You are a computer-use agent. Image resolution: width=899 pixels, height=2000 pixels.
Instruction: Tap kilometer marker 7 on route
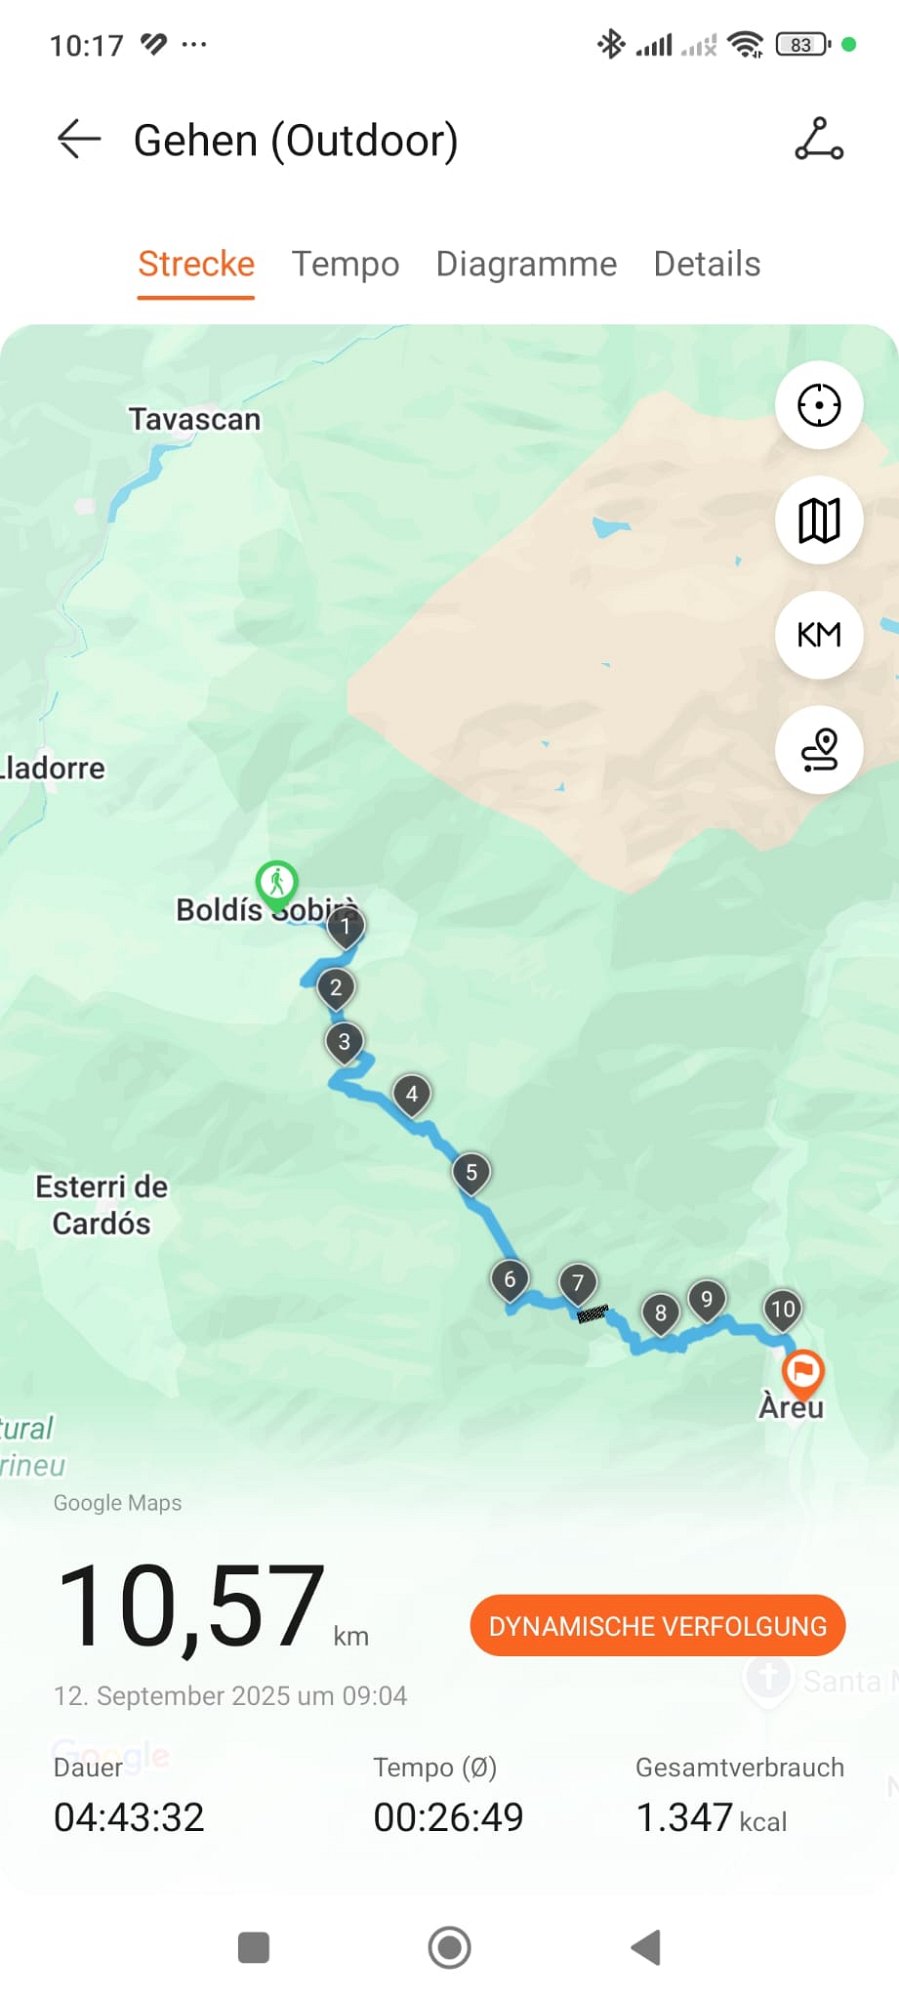click(x=578, y=1285)
